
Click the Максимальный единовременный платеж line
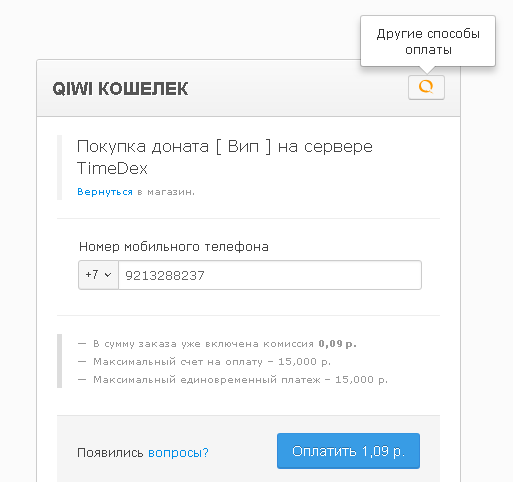point(233,380)
